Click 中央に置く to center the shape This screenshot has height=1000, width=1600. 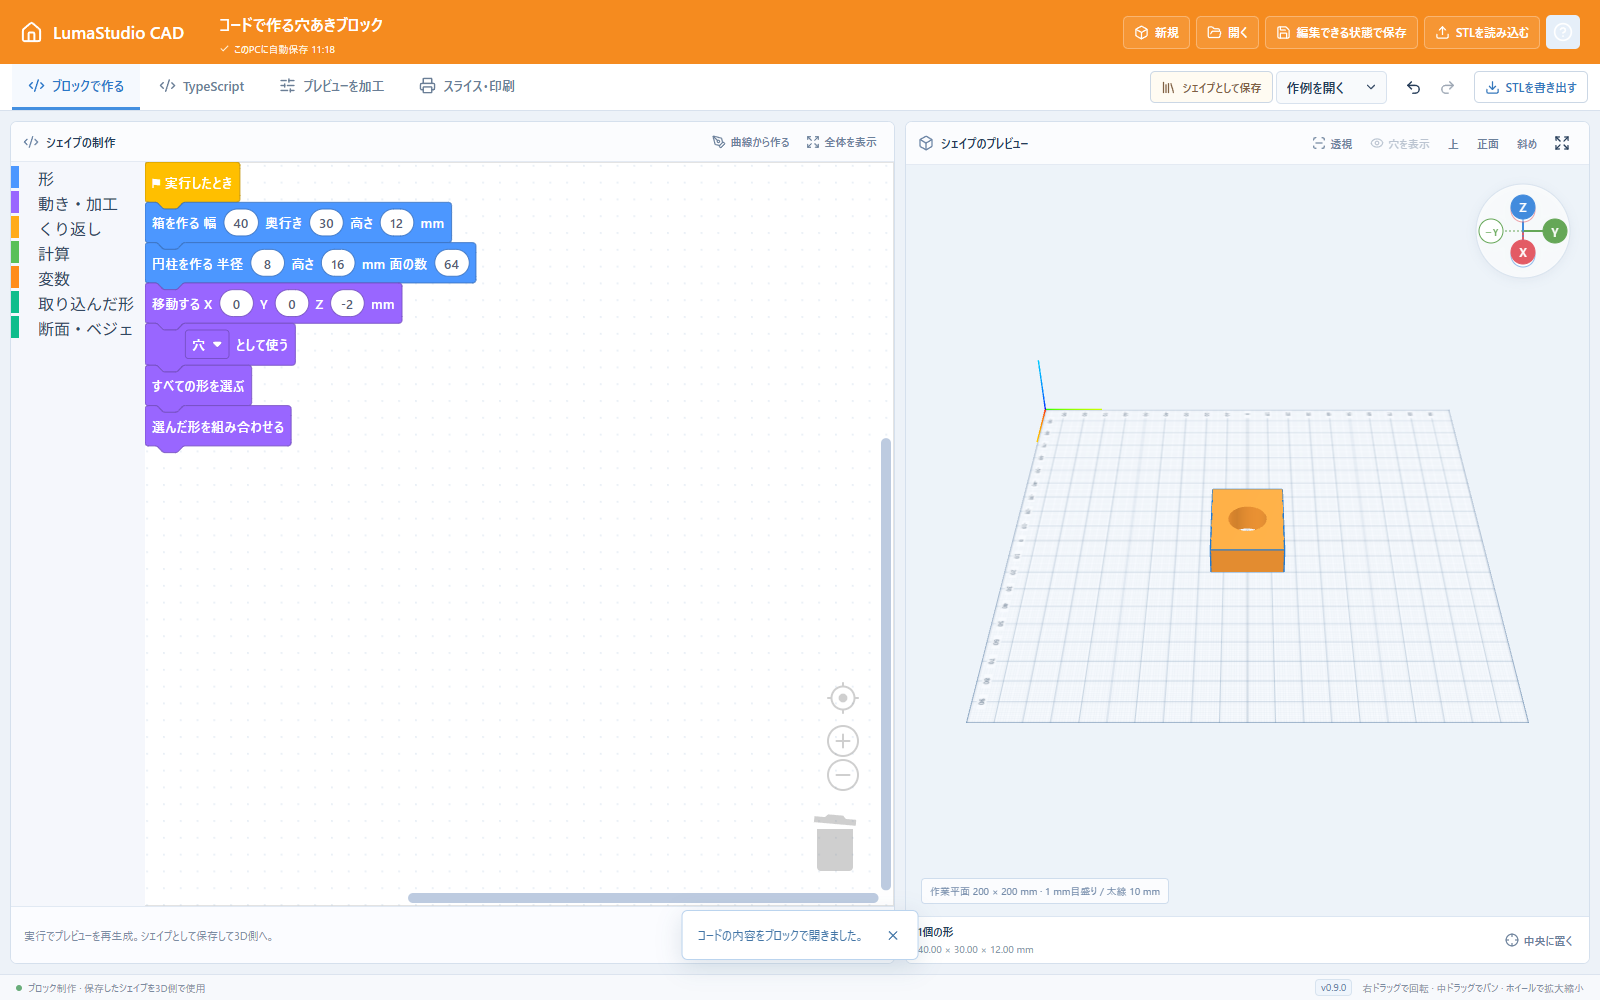(1539, 940)
